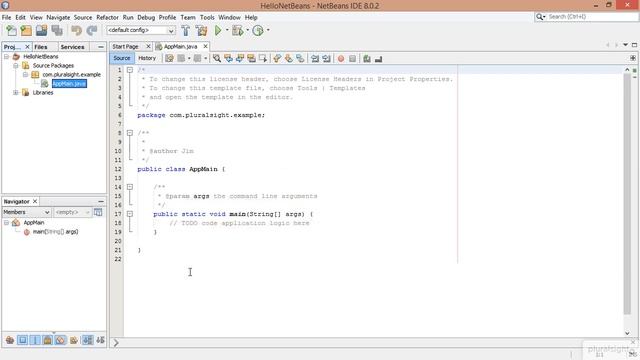Run the project with the green arrow

tap(218, 30)
